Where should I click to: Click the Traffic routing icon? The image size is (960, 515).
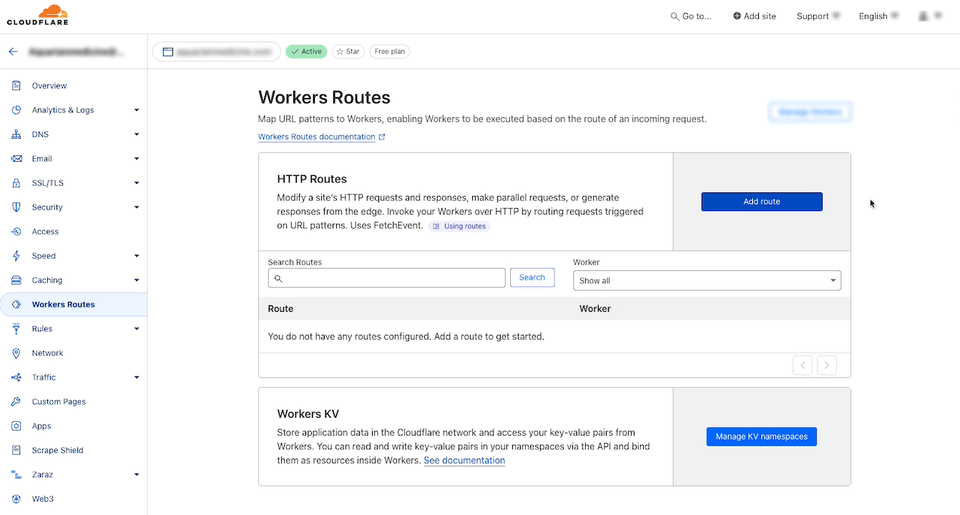click(17, 377)
